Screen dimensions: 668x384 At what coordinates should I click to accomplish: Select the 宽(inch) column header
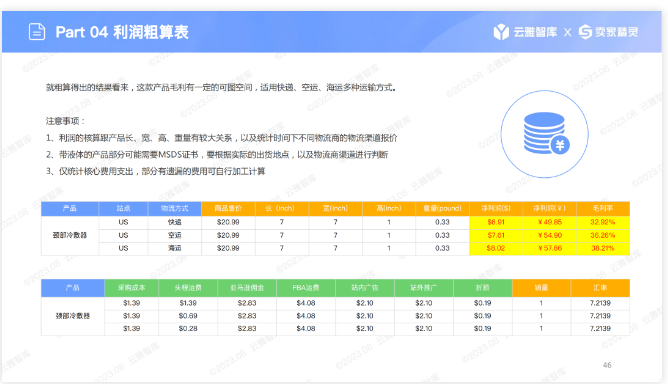pos(335,208)
